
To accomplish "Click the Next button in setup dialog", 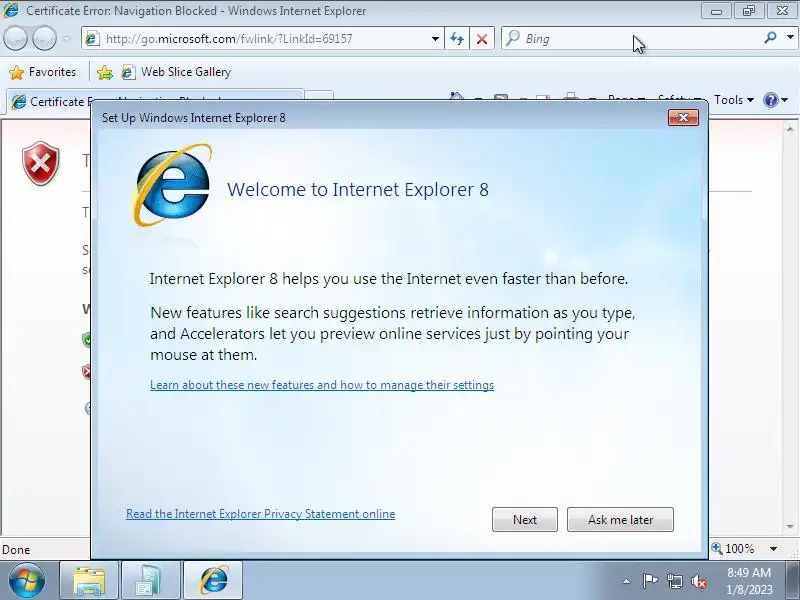I will (x=524, y=519).
